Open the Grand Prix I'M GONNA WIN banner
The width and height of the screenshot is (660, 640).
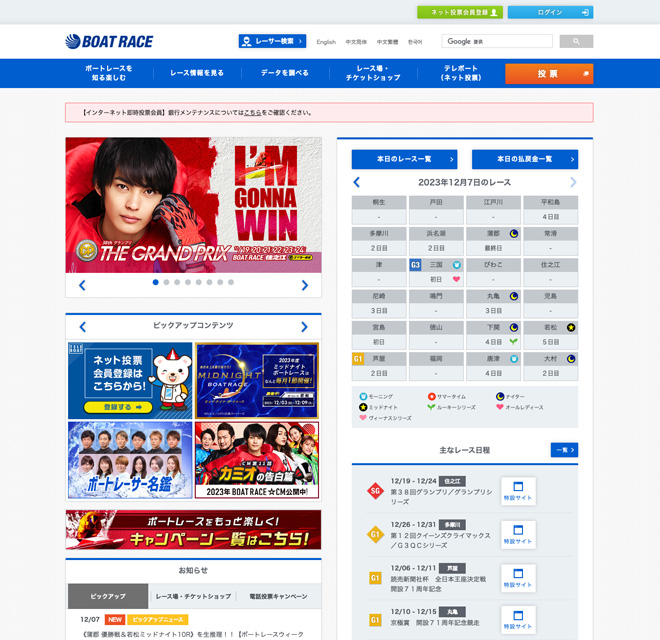point(194,205)
